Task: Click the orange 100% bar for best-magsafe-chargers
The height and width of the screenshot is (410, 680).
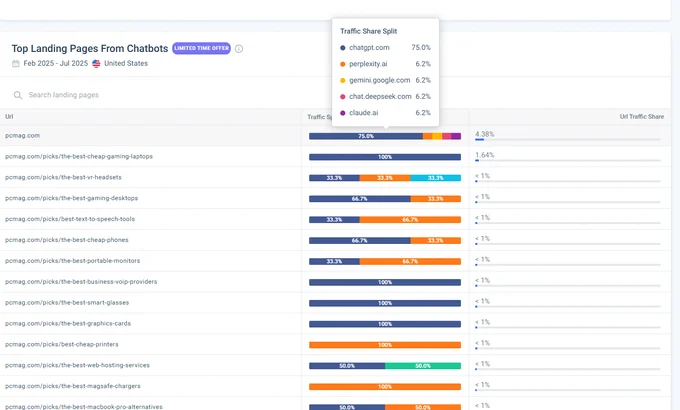Action: tap(385, 387)
